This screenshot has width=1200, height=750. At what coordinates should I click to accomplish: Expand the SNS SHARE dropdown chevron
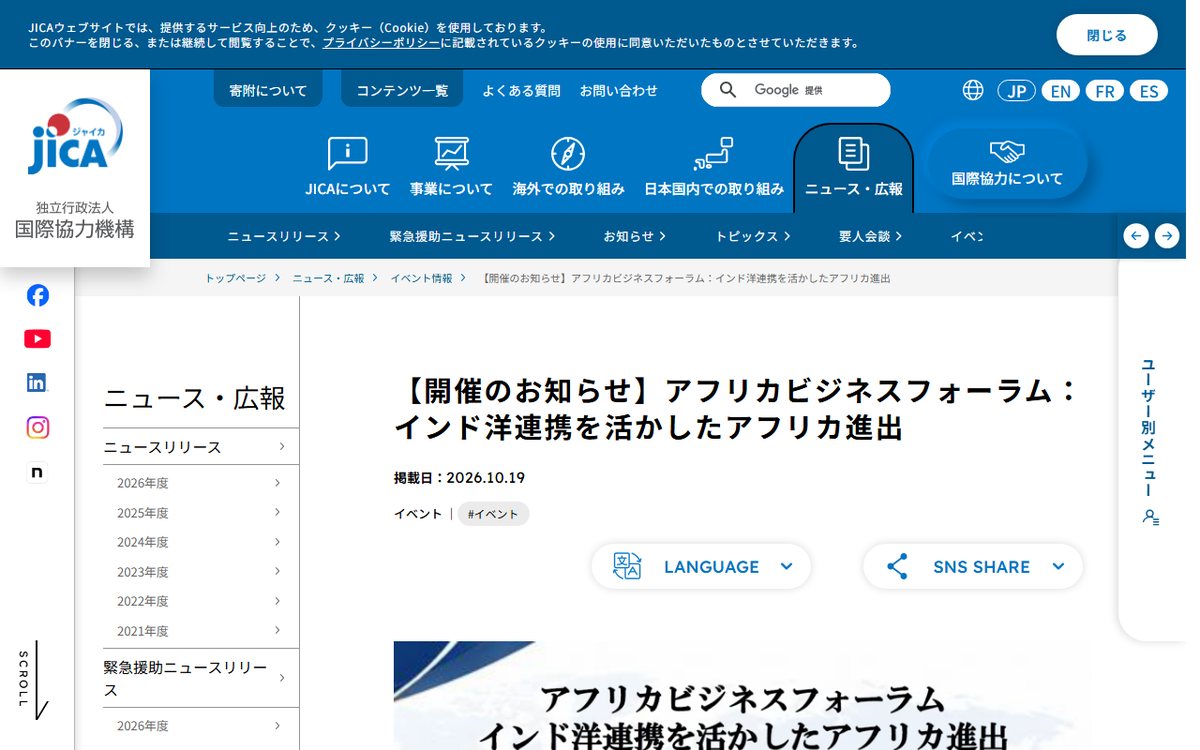click(x=1058, y=567)
